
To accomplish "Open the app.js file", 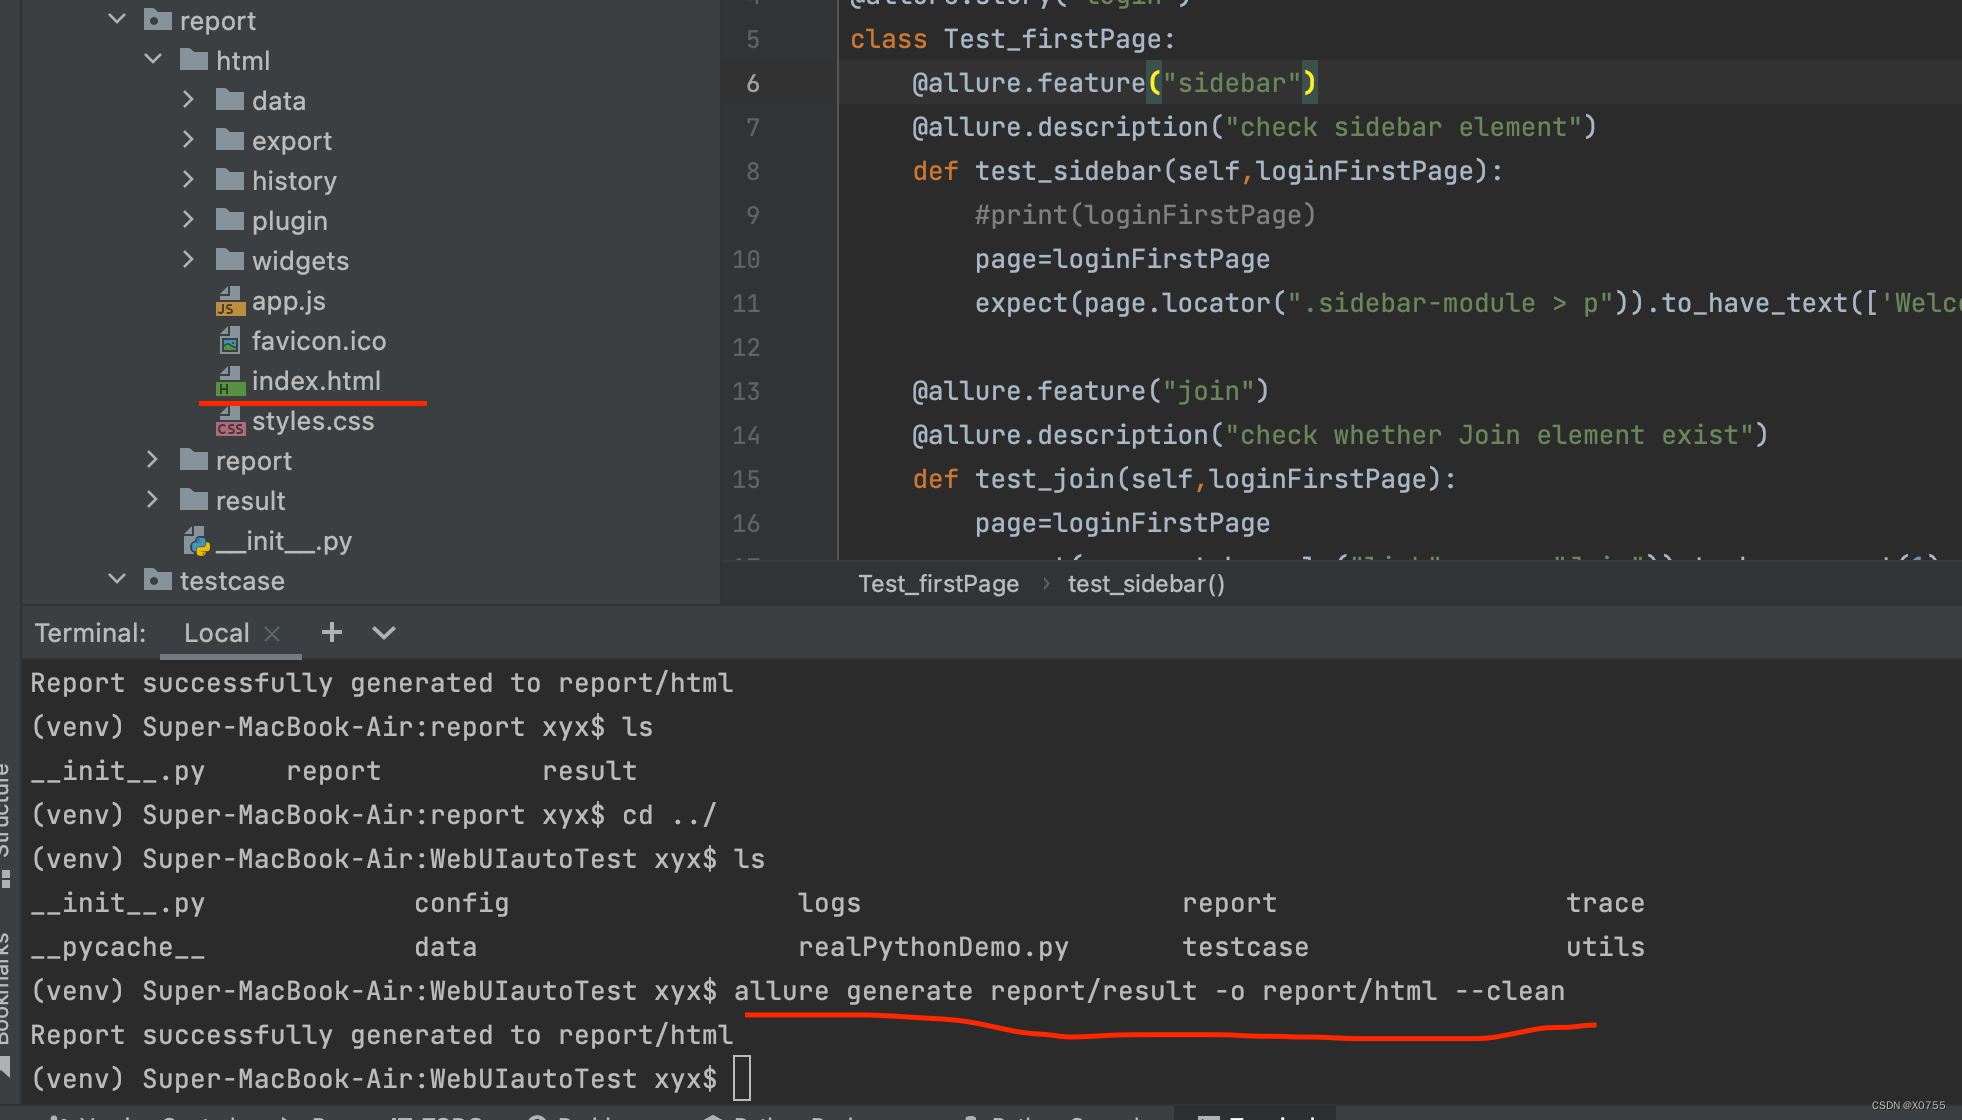I will [x=288, y=301].
